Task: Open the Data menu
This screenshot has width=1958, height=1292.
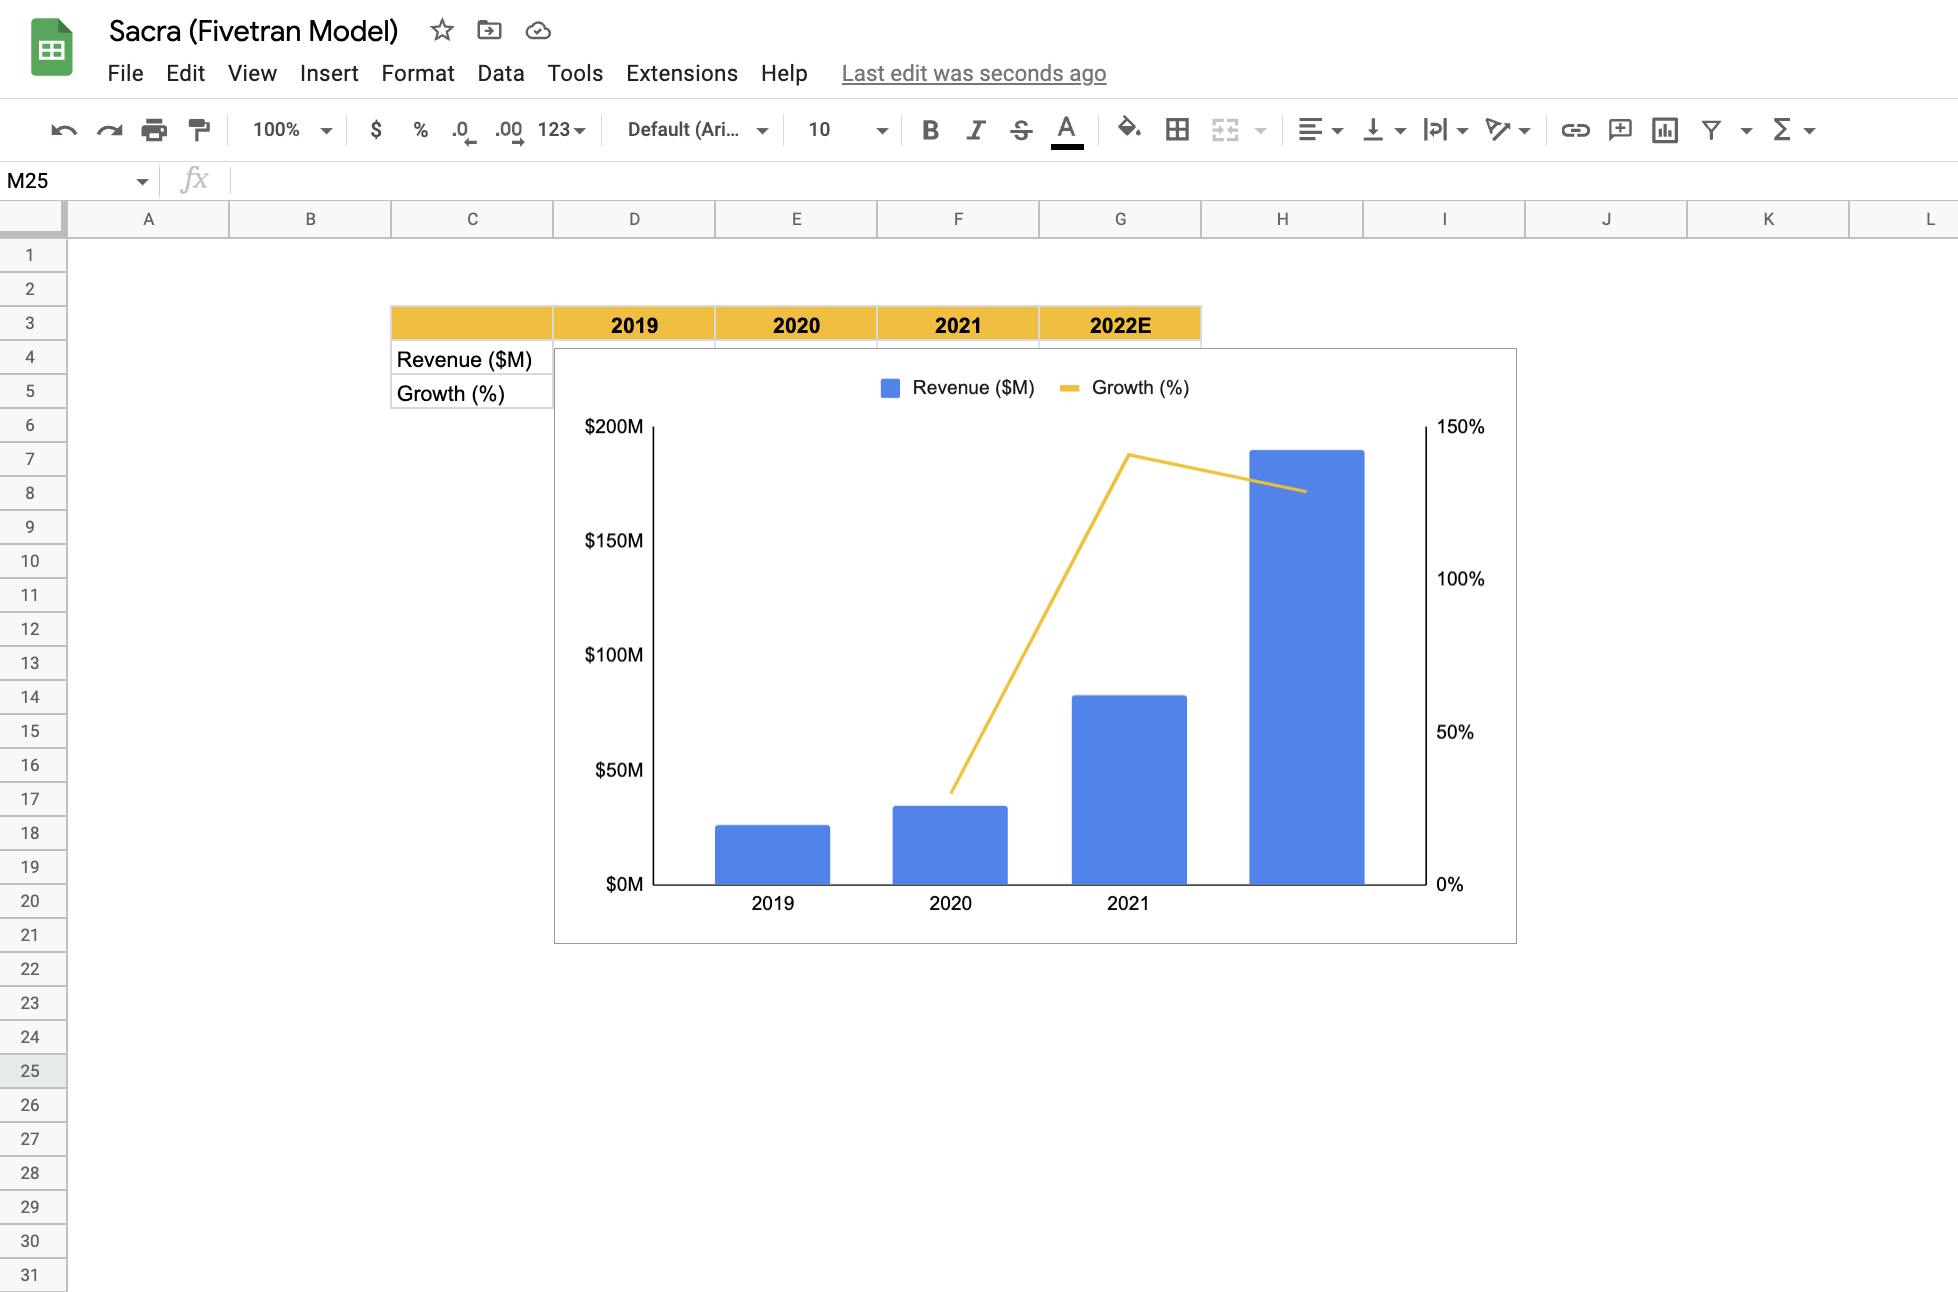Action: 501,74
